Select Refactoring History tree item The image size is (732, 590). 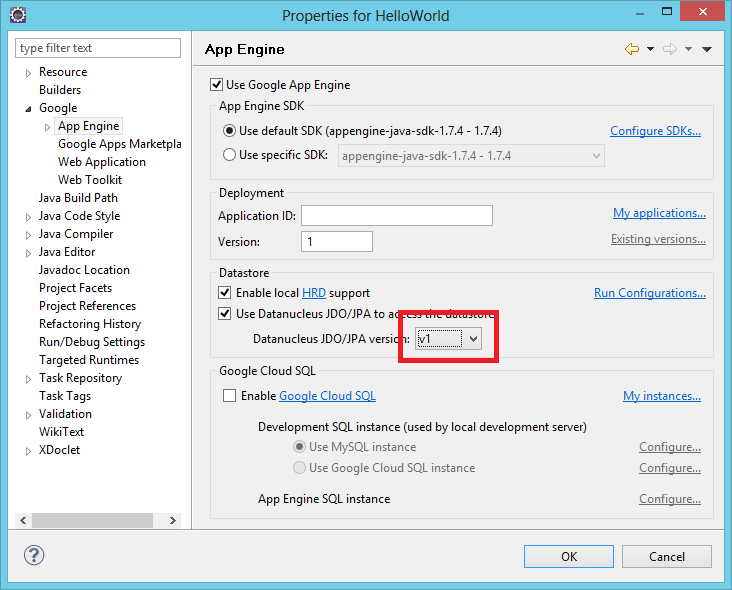click(90, 324)
